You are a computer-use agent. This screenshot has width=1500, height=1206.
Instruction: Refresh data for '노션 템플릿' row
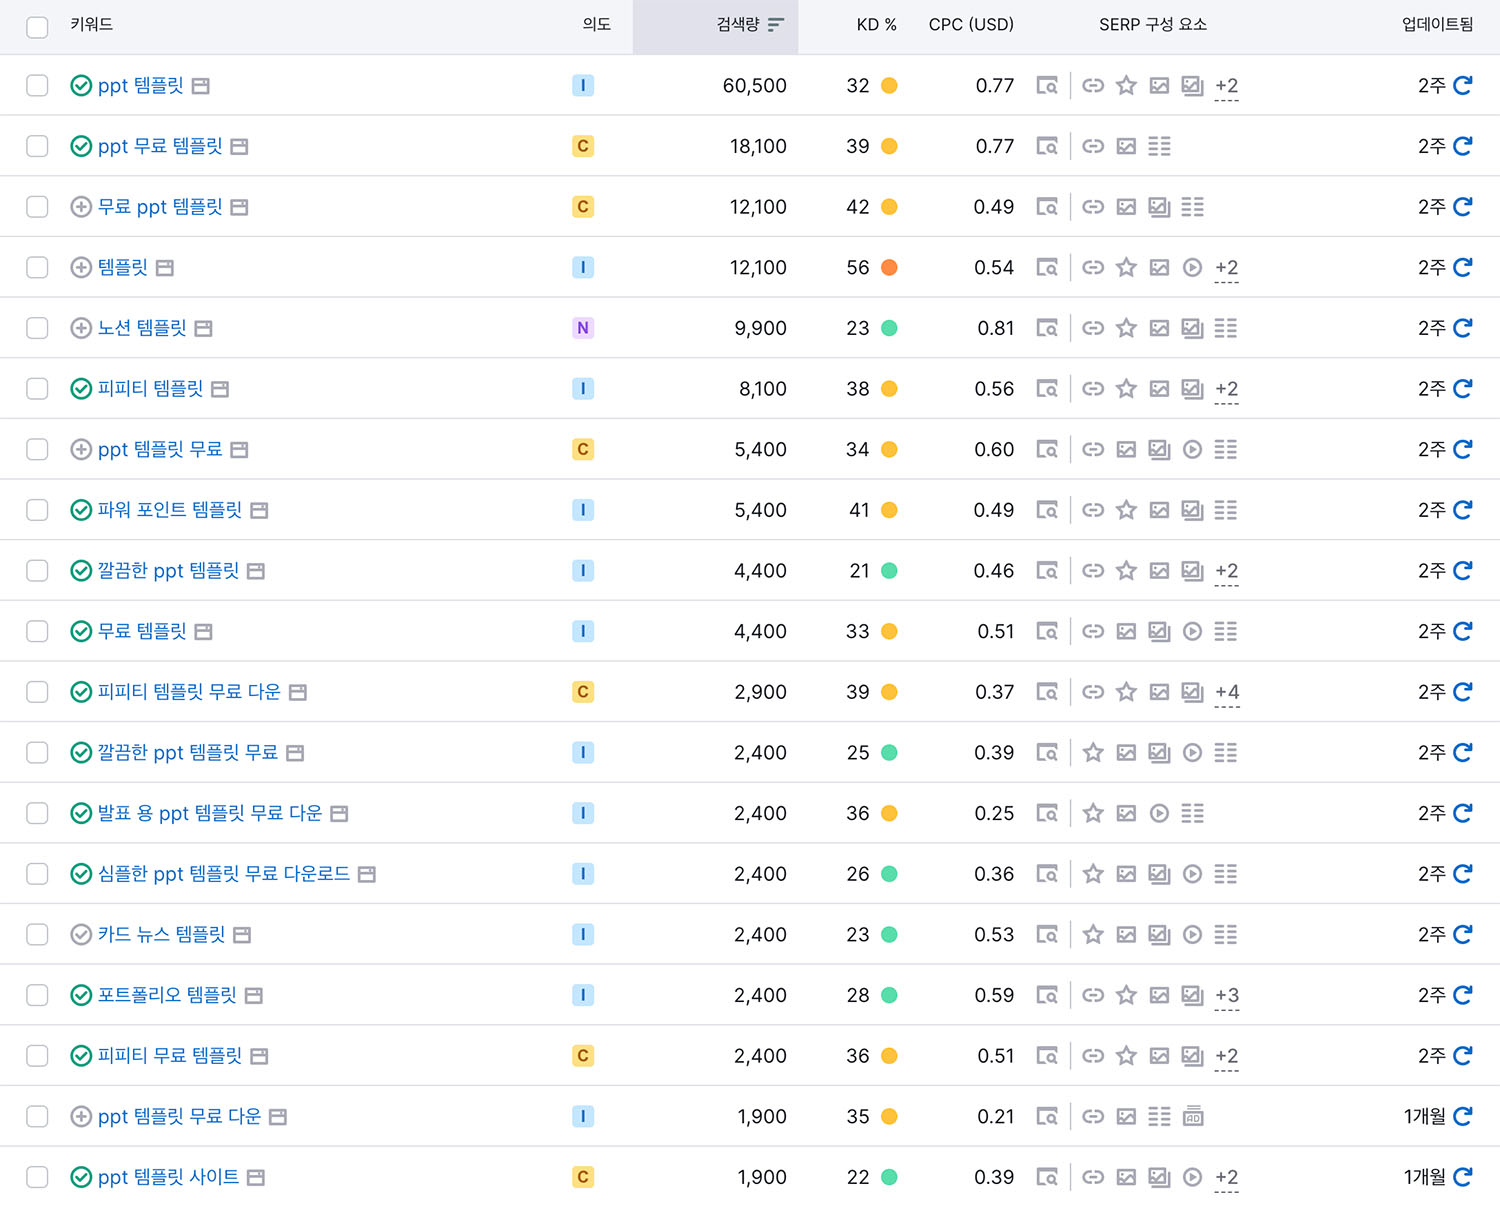(x=1462, y=328)
